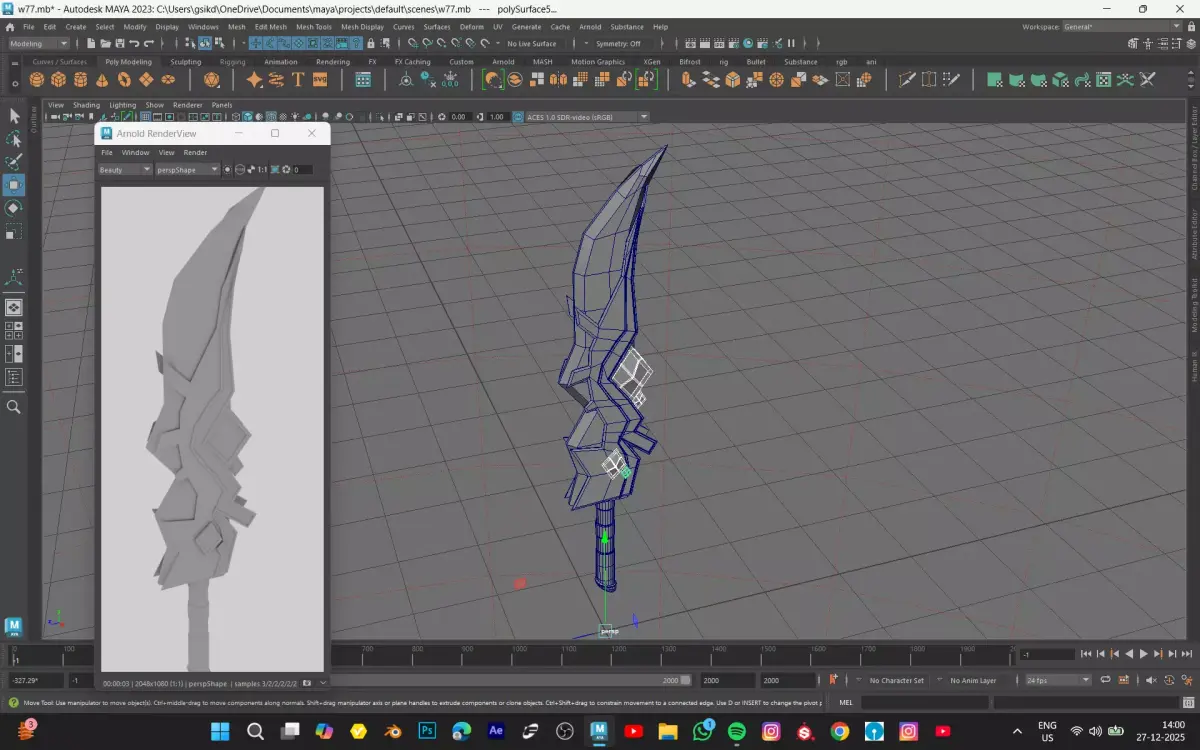This screenshot has height=750, width=1200.
Task: Open the No Character Set dropdown
Action: (895, 680)
